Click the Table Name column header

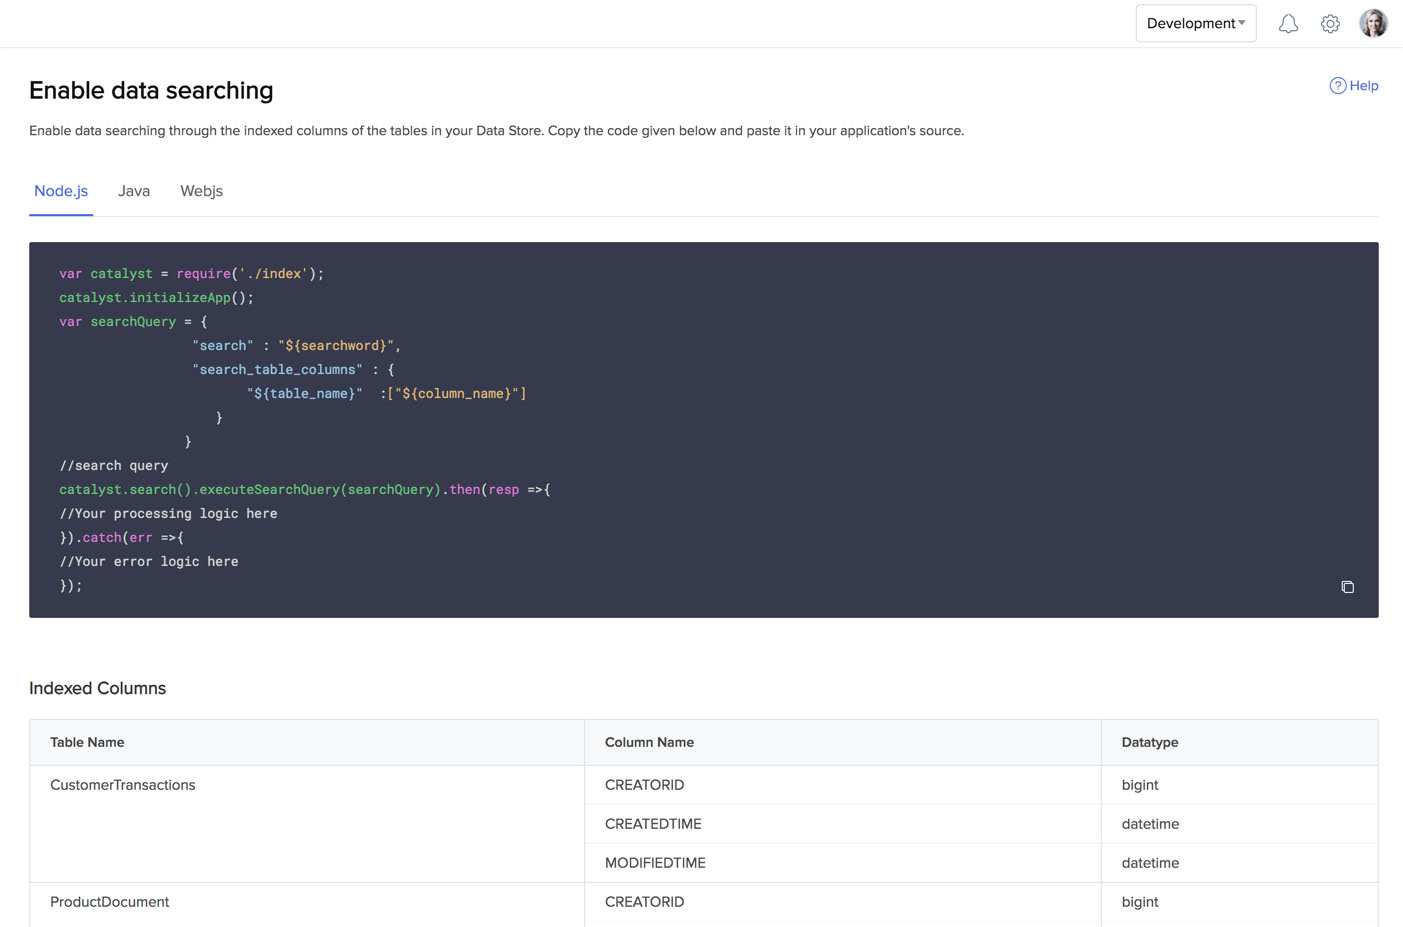coord(88,742)
